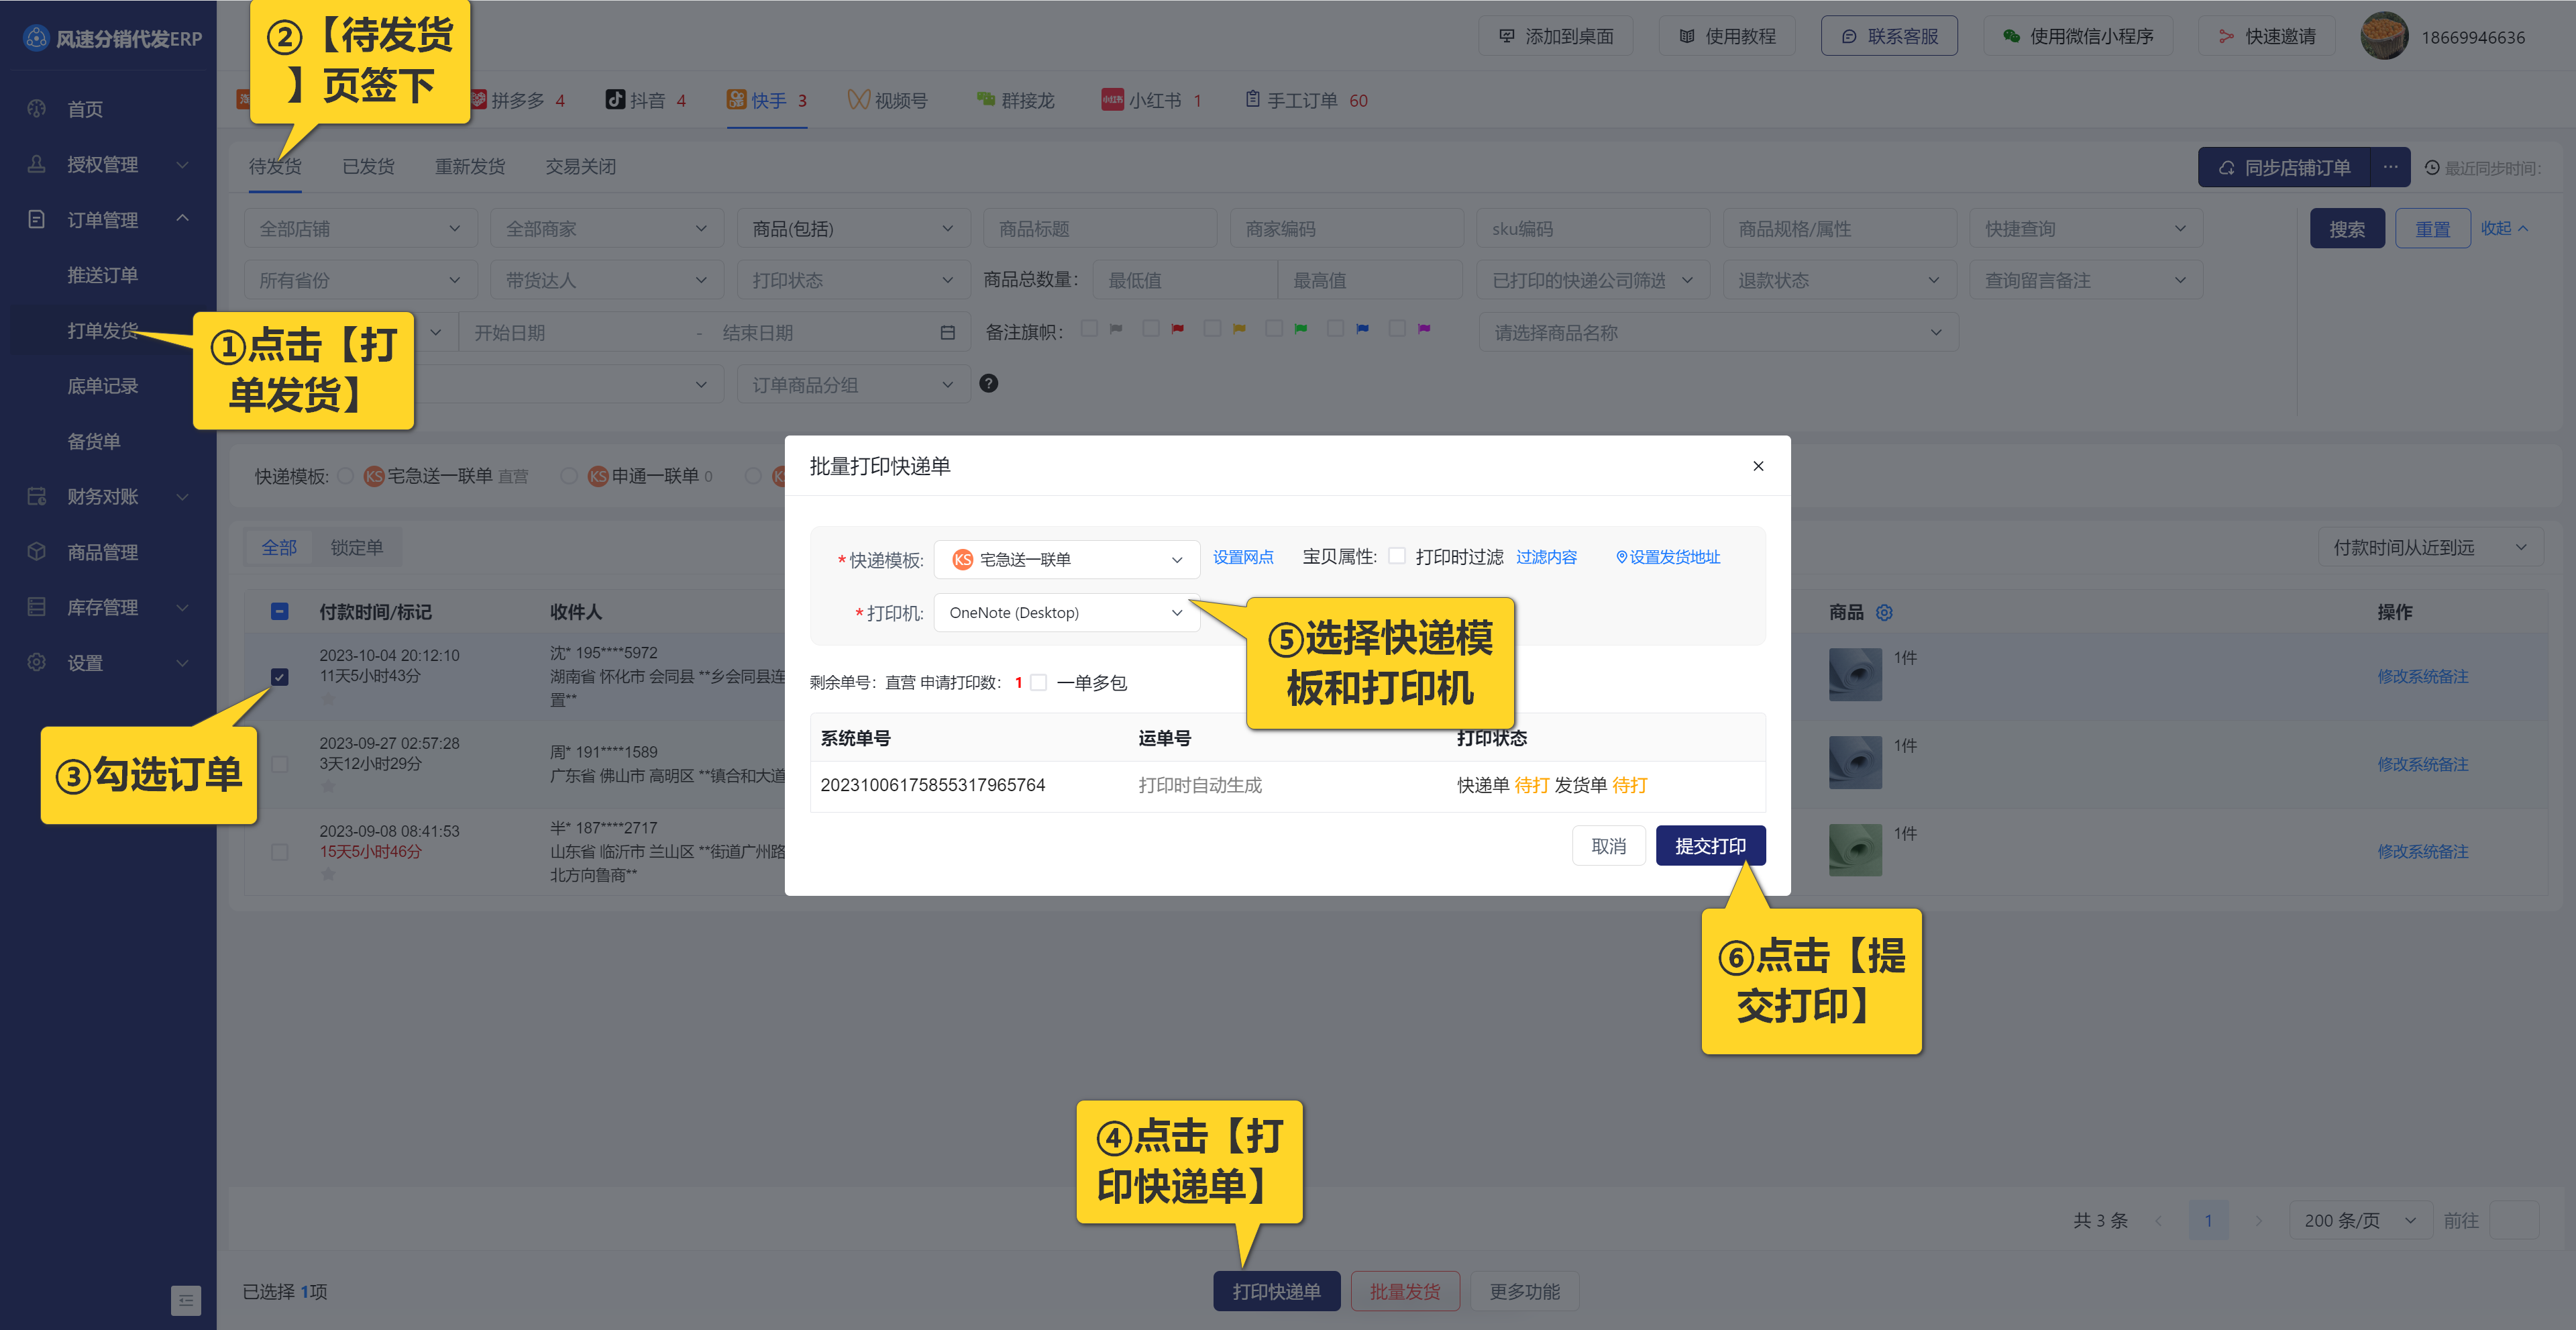Open the 快递模板 宅急送一联单 dropdown

click(x=1066, y=560)
